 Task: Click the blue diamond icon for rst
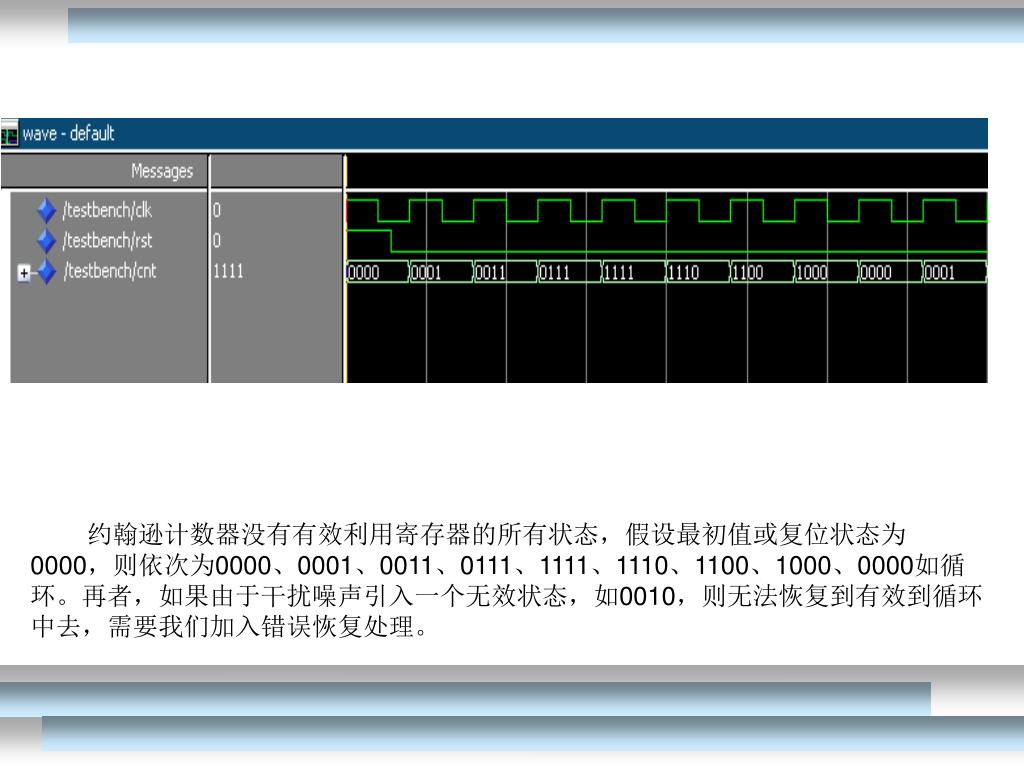[x=46, y=240]
